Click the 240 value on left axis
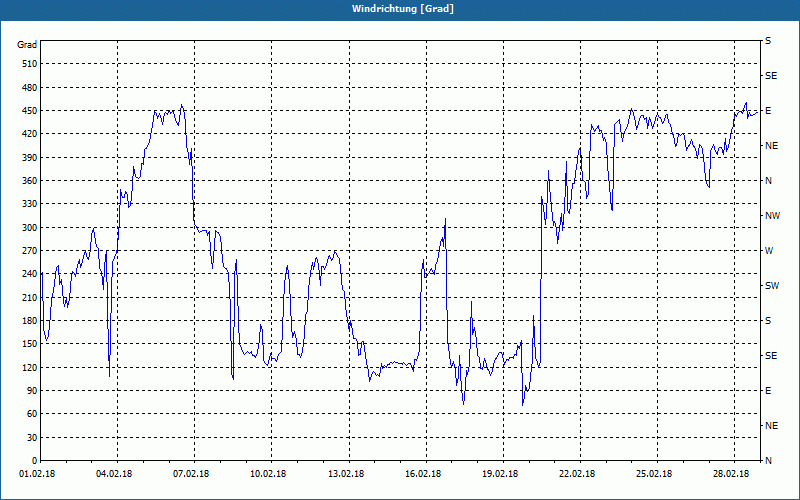Image resolution: width=800 pixels, height=500 pixels. [x=30, y=274]
